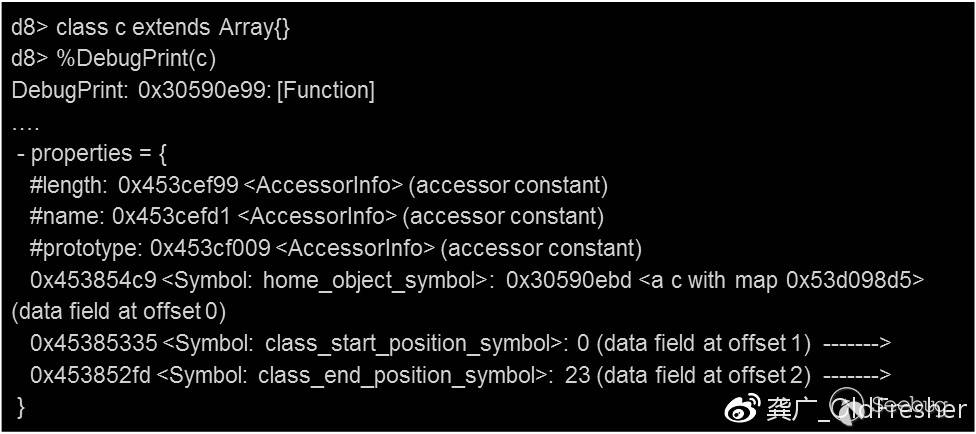This screenshot has height=434, width=976.
Task: Click the closing brace of properties
Action: (x=21, y=406)
